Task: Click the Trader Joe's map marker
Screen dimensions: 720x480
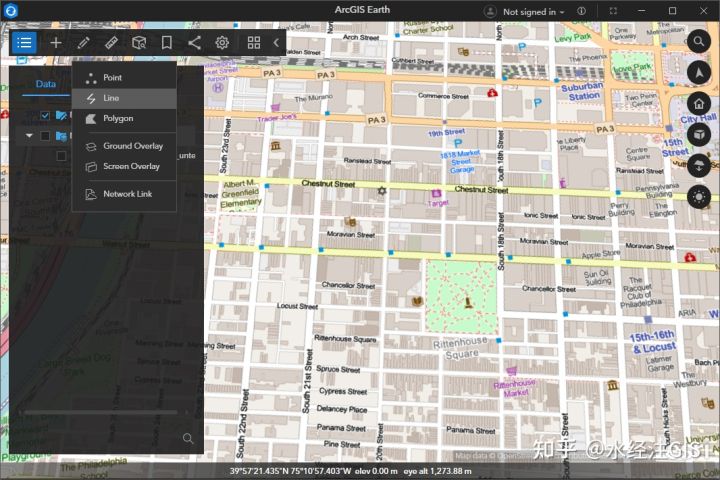Action: pos(276,108)
